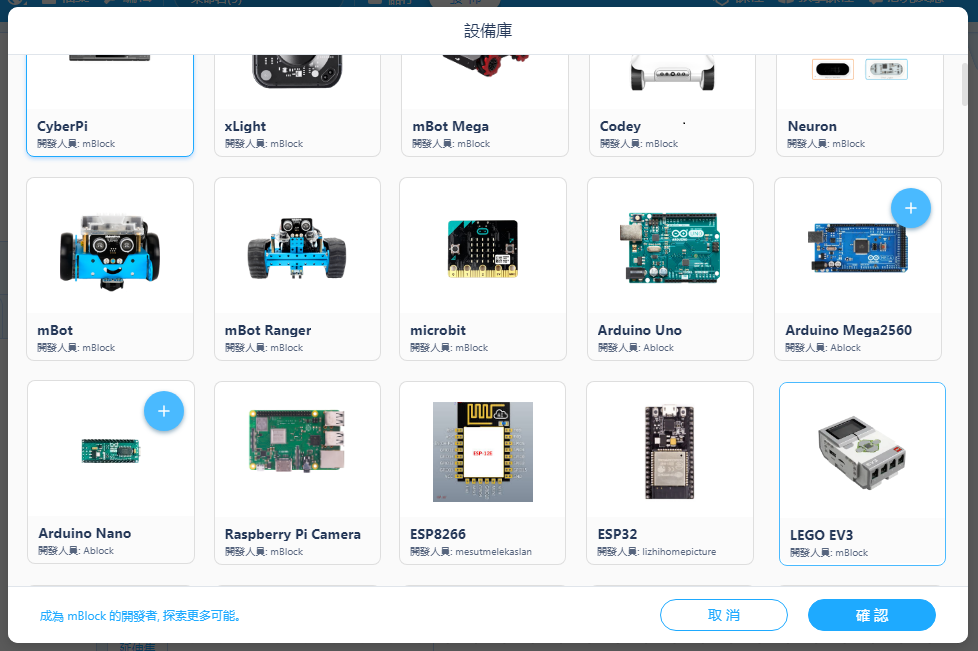Click the Arduino Uno name label

640,330
